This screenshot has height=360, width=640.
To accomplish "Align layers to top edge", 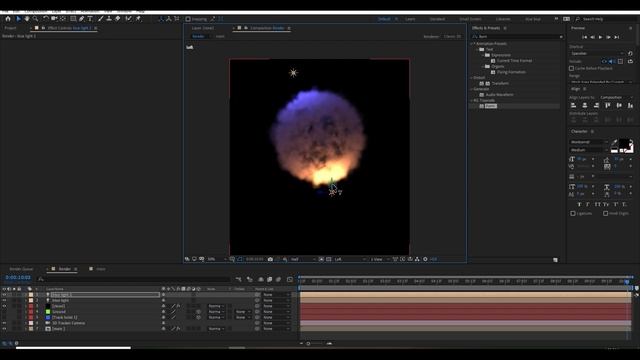I will pyautogui.click(x=608, y=105).
